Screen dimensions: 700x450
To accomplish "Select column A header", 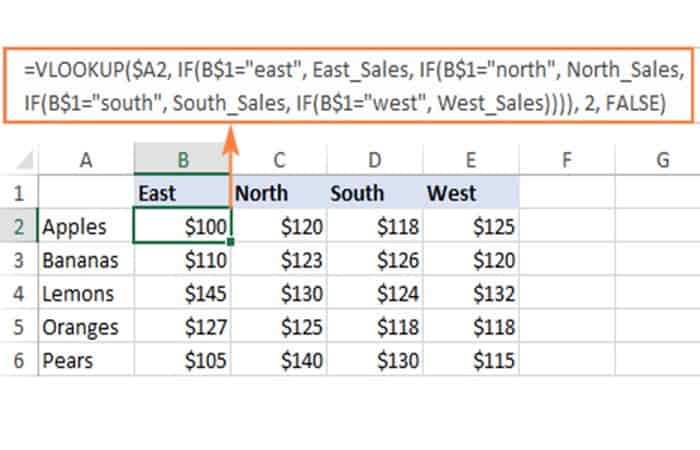I will (86, 158).
